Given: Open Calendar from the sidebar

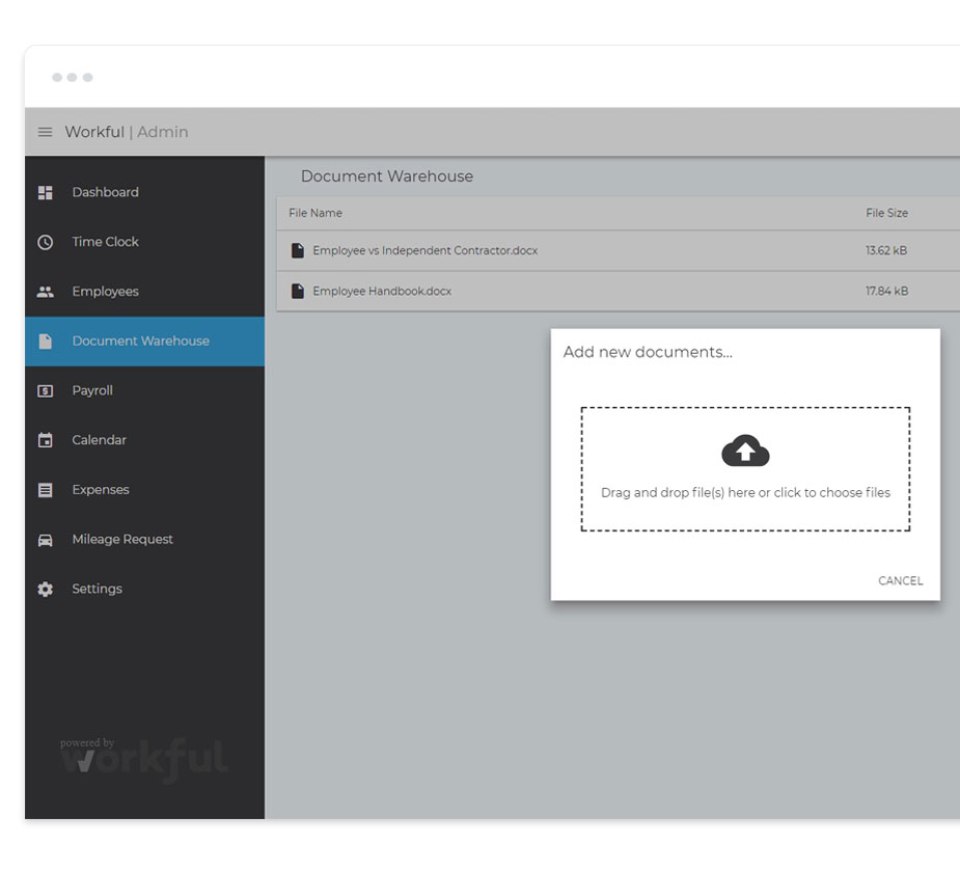Looking at the screenshot, I should pos(99,440).
